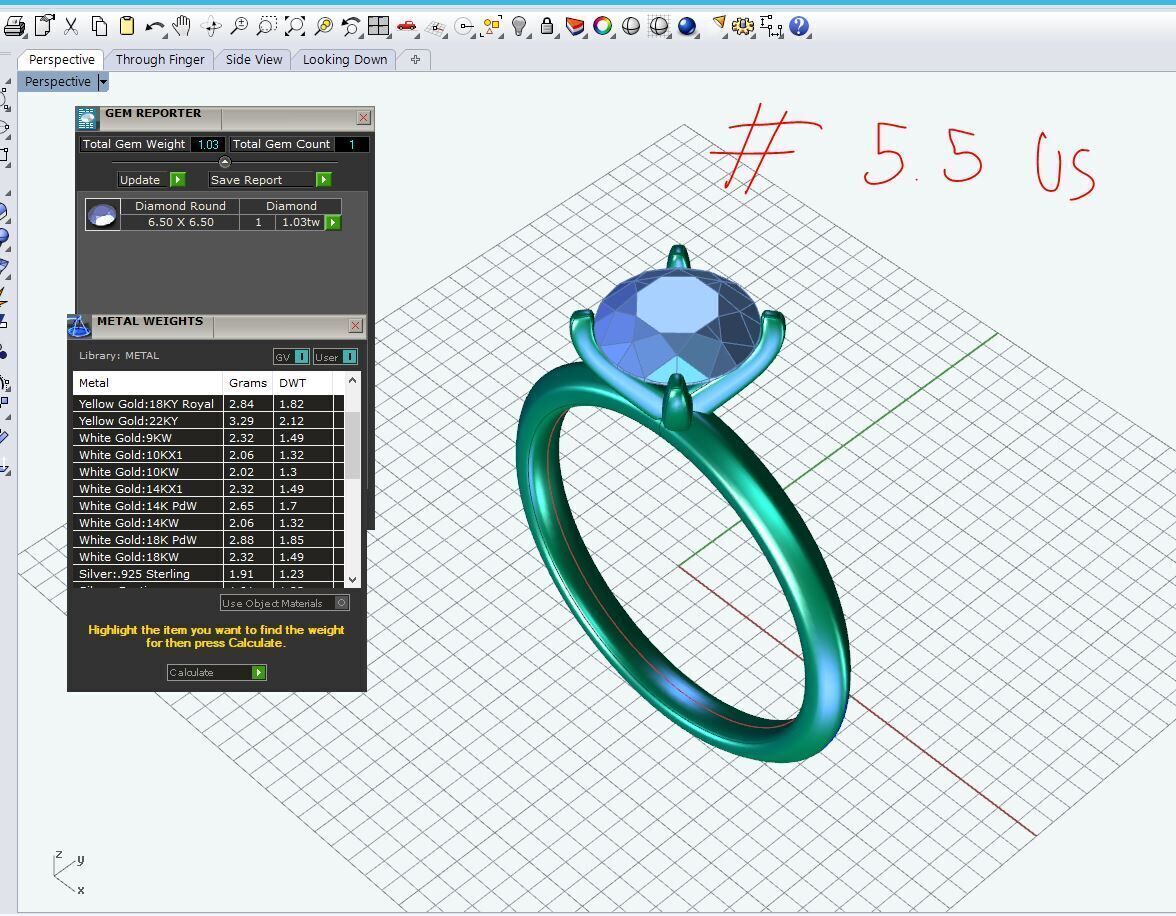Click the red car view icon

407,27
